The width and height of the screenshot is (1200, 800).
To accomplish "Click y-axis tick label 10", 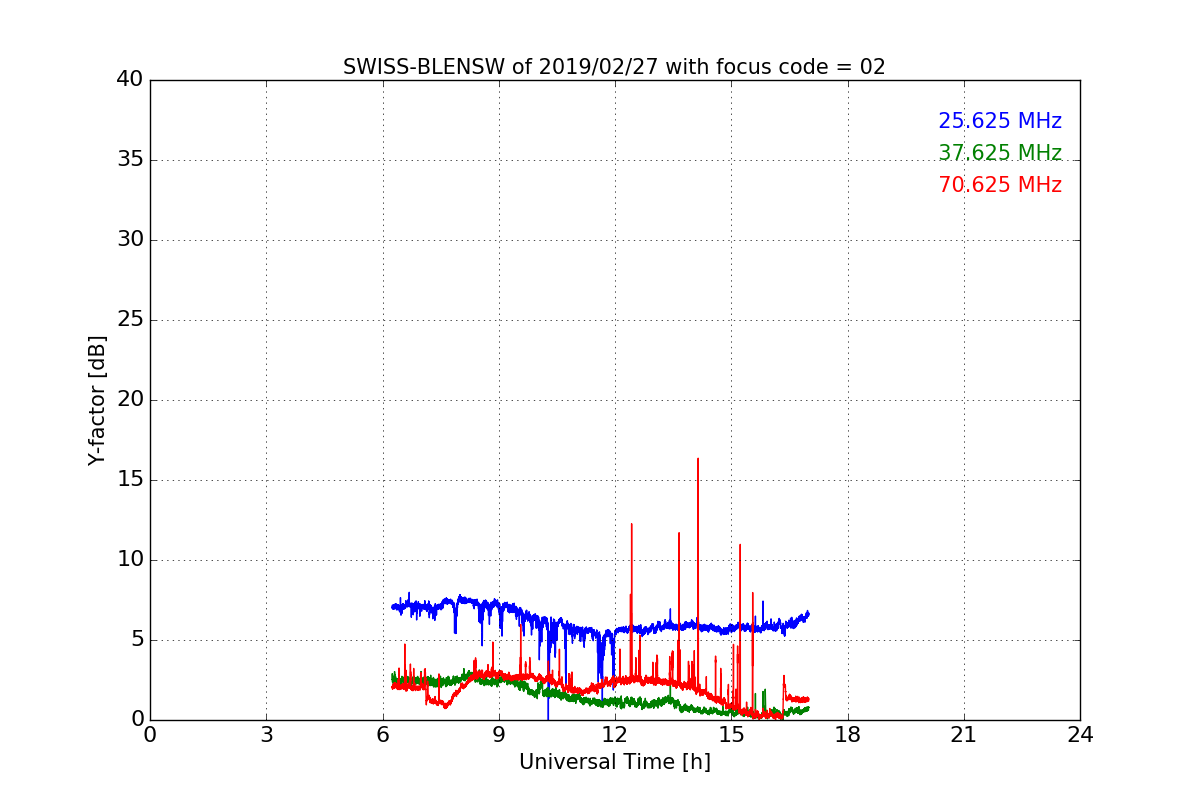I will click(x=130, y=560).
